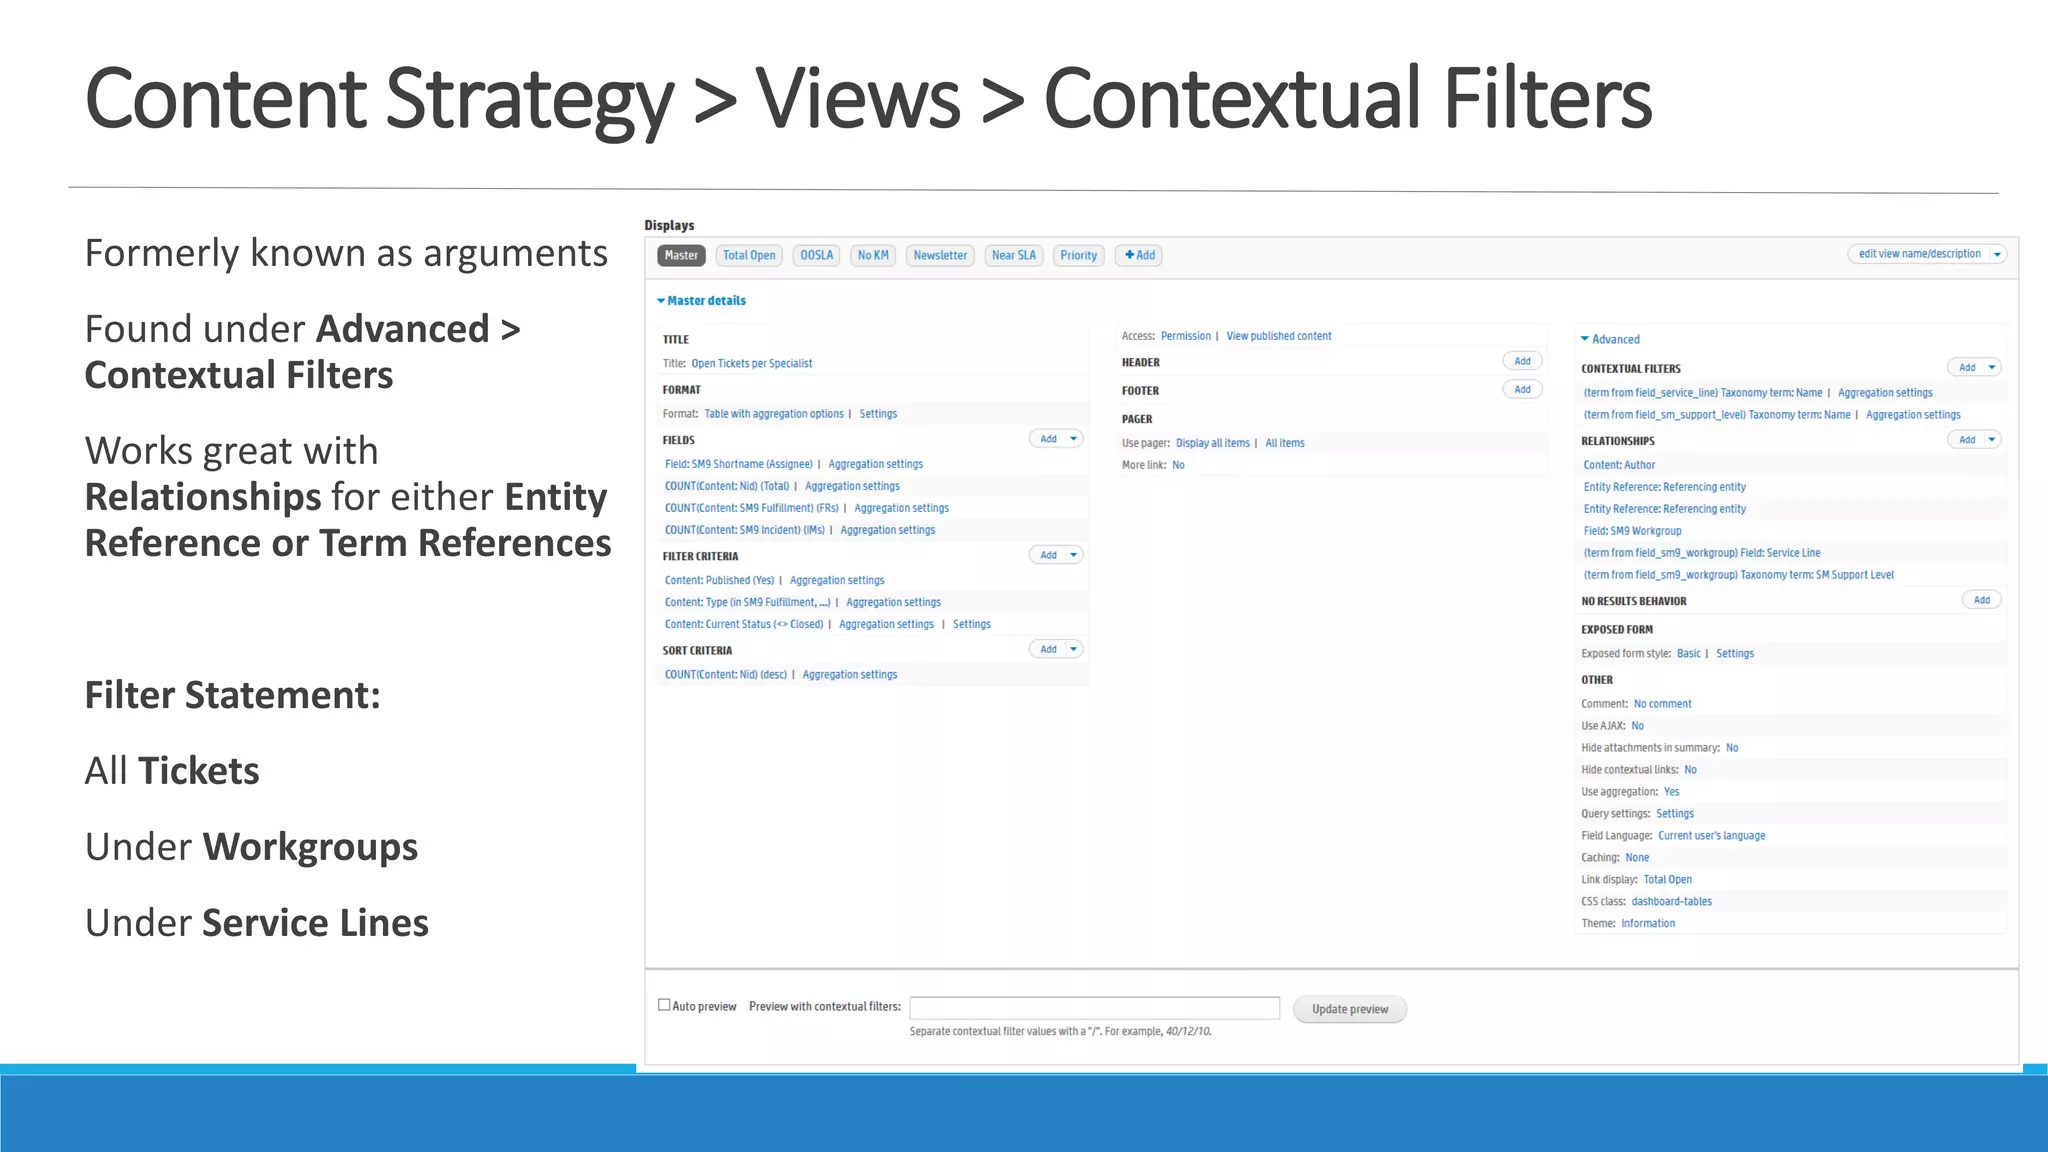
Task: Open Exposed form style Settings link
Action: [1734, 654]
